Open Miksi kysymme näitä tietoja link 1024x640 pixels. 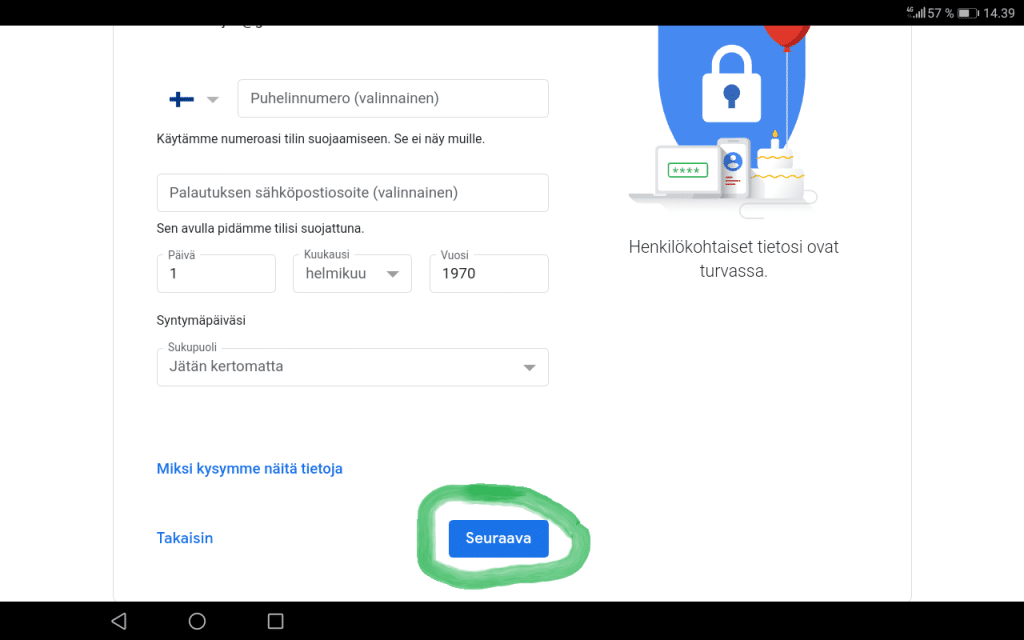[249, 469]
